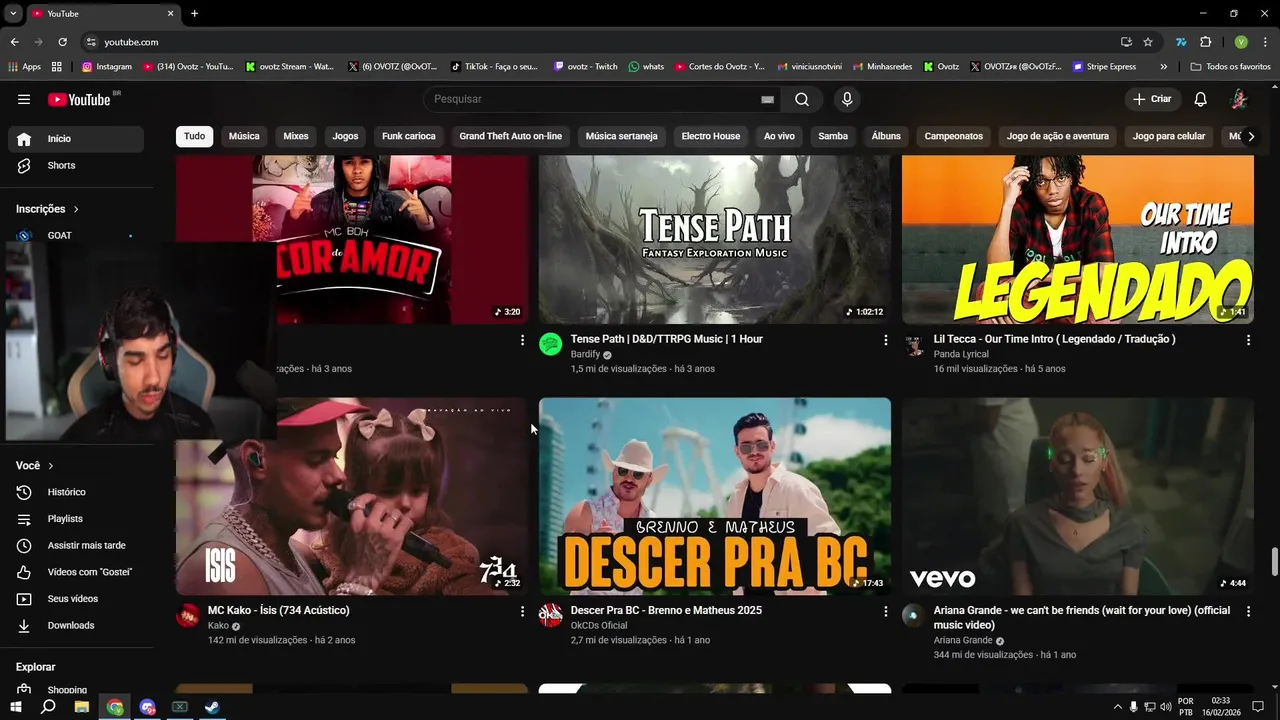Select the Mixes filter chip
1280x720 pixels.
[296, 136]
